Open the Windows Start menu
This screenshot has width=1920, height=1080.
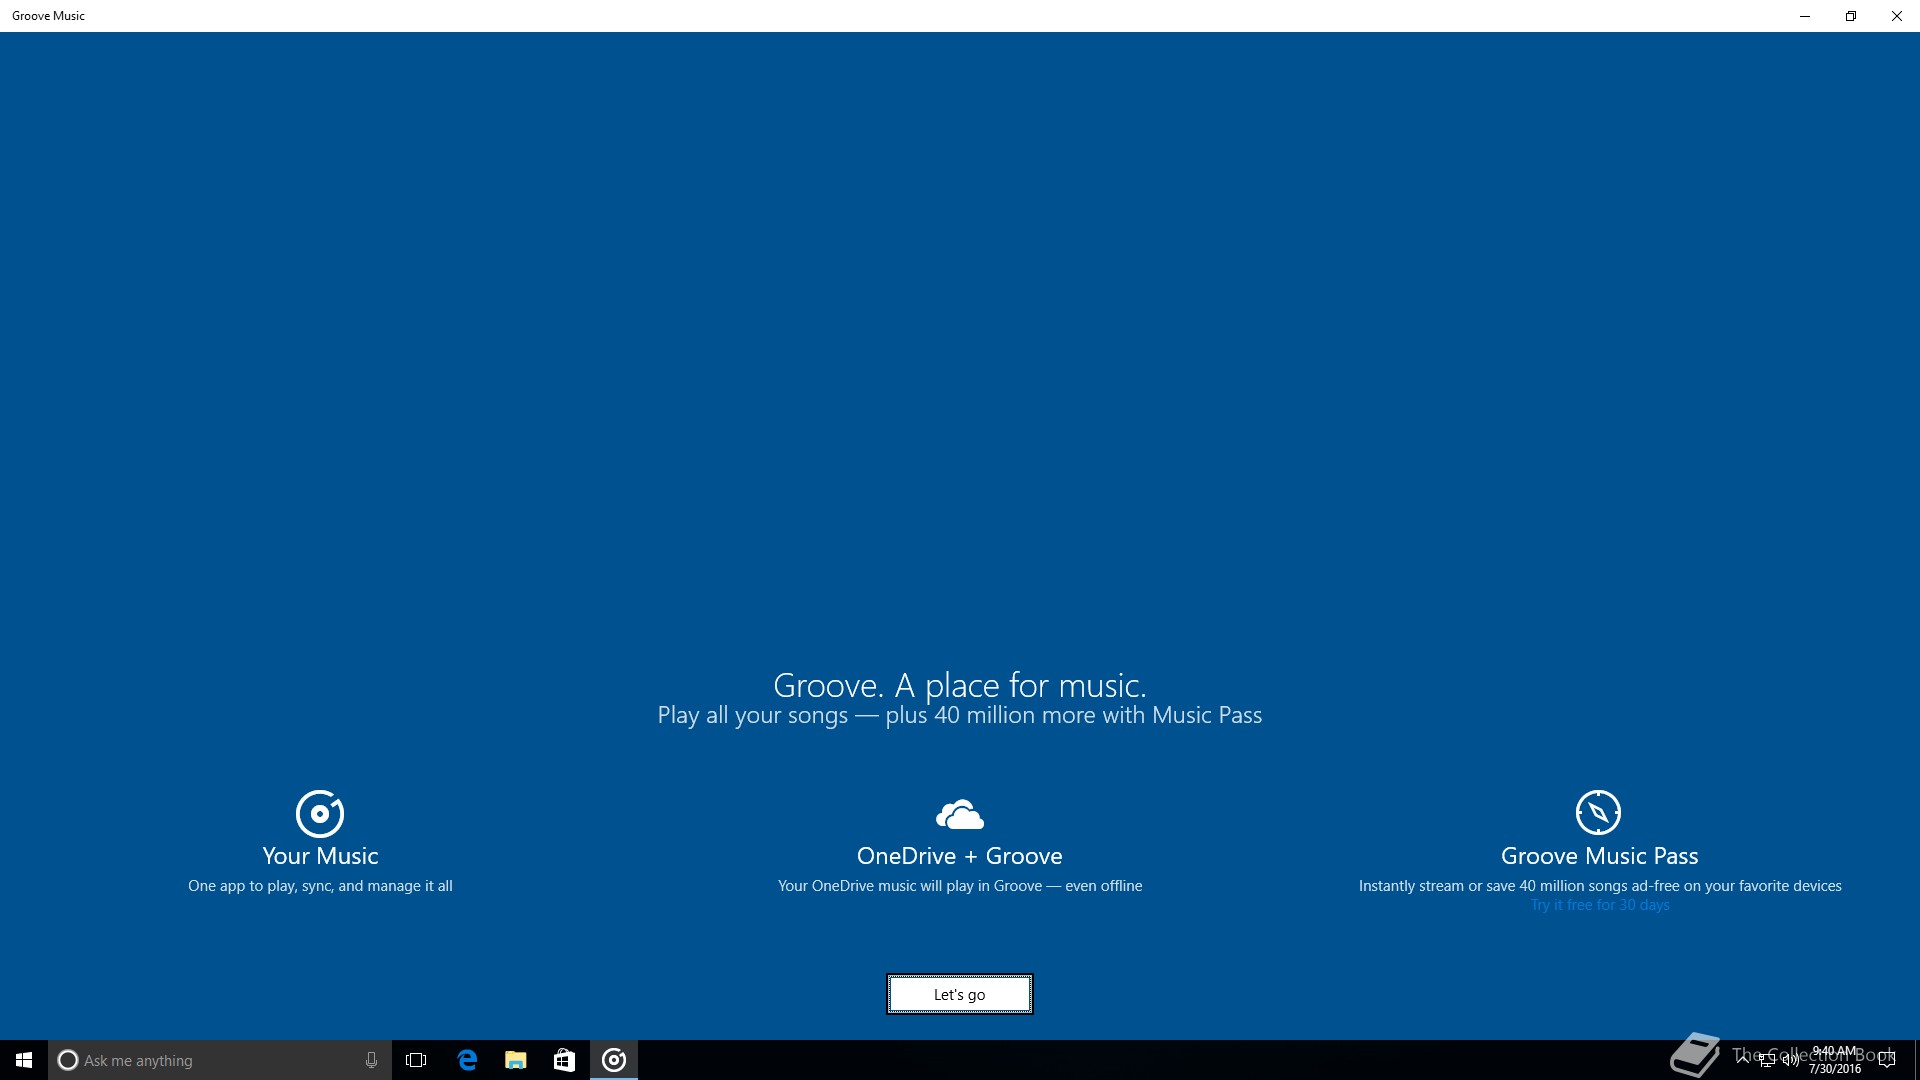point(24,1060)
